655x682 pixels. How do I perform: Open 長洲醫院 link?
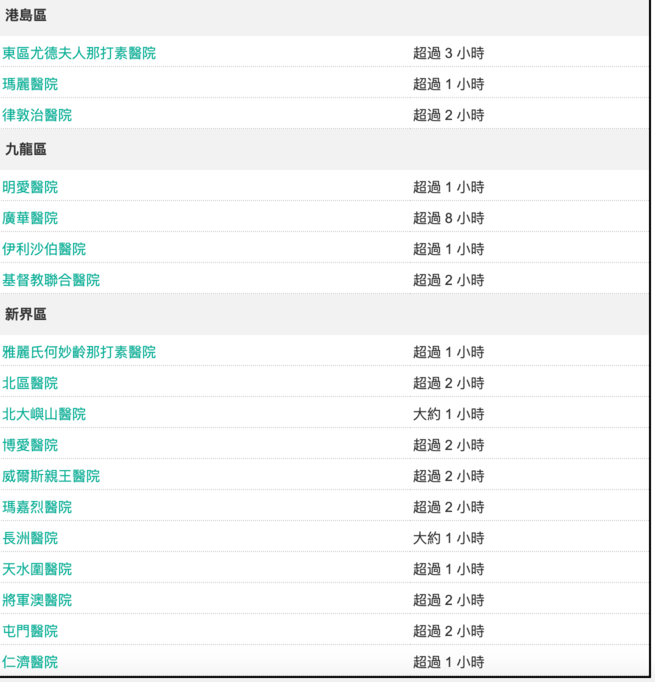pos(30,538)
